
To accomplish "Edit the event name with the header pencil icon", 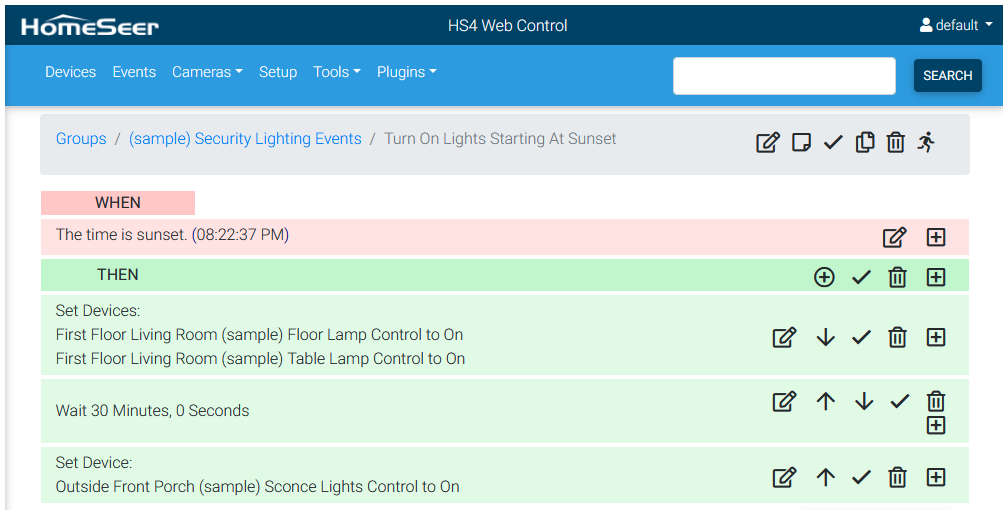I will 767,142.
